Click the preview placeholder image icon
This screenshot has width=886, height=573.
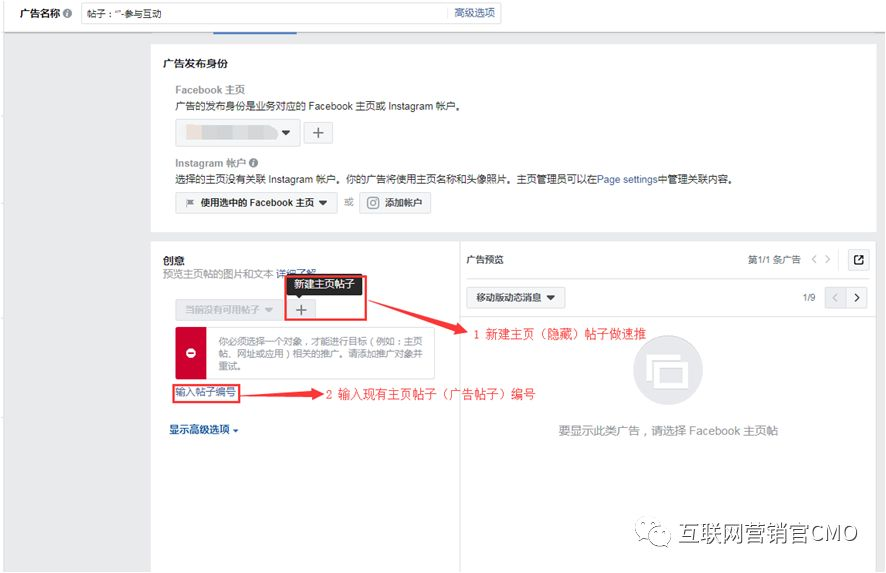click(x=668, y=371)
